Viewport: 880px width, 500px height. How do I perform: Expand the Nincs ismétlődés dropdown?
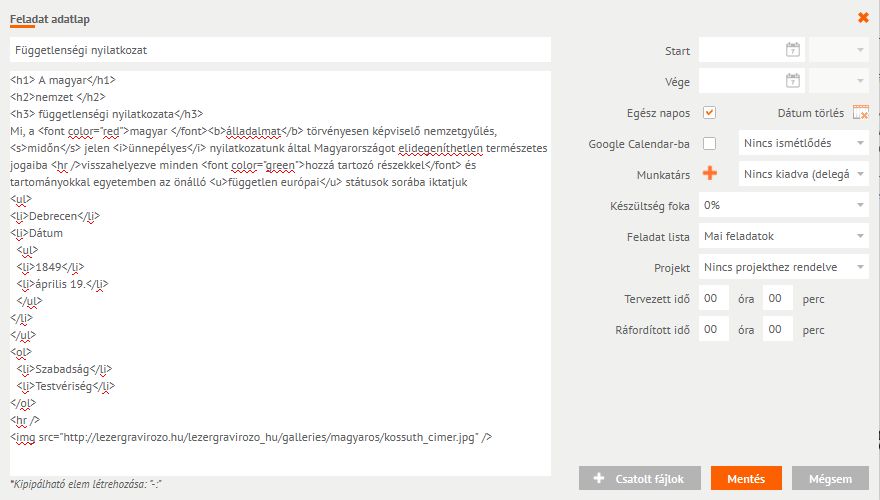click(804, 143)
